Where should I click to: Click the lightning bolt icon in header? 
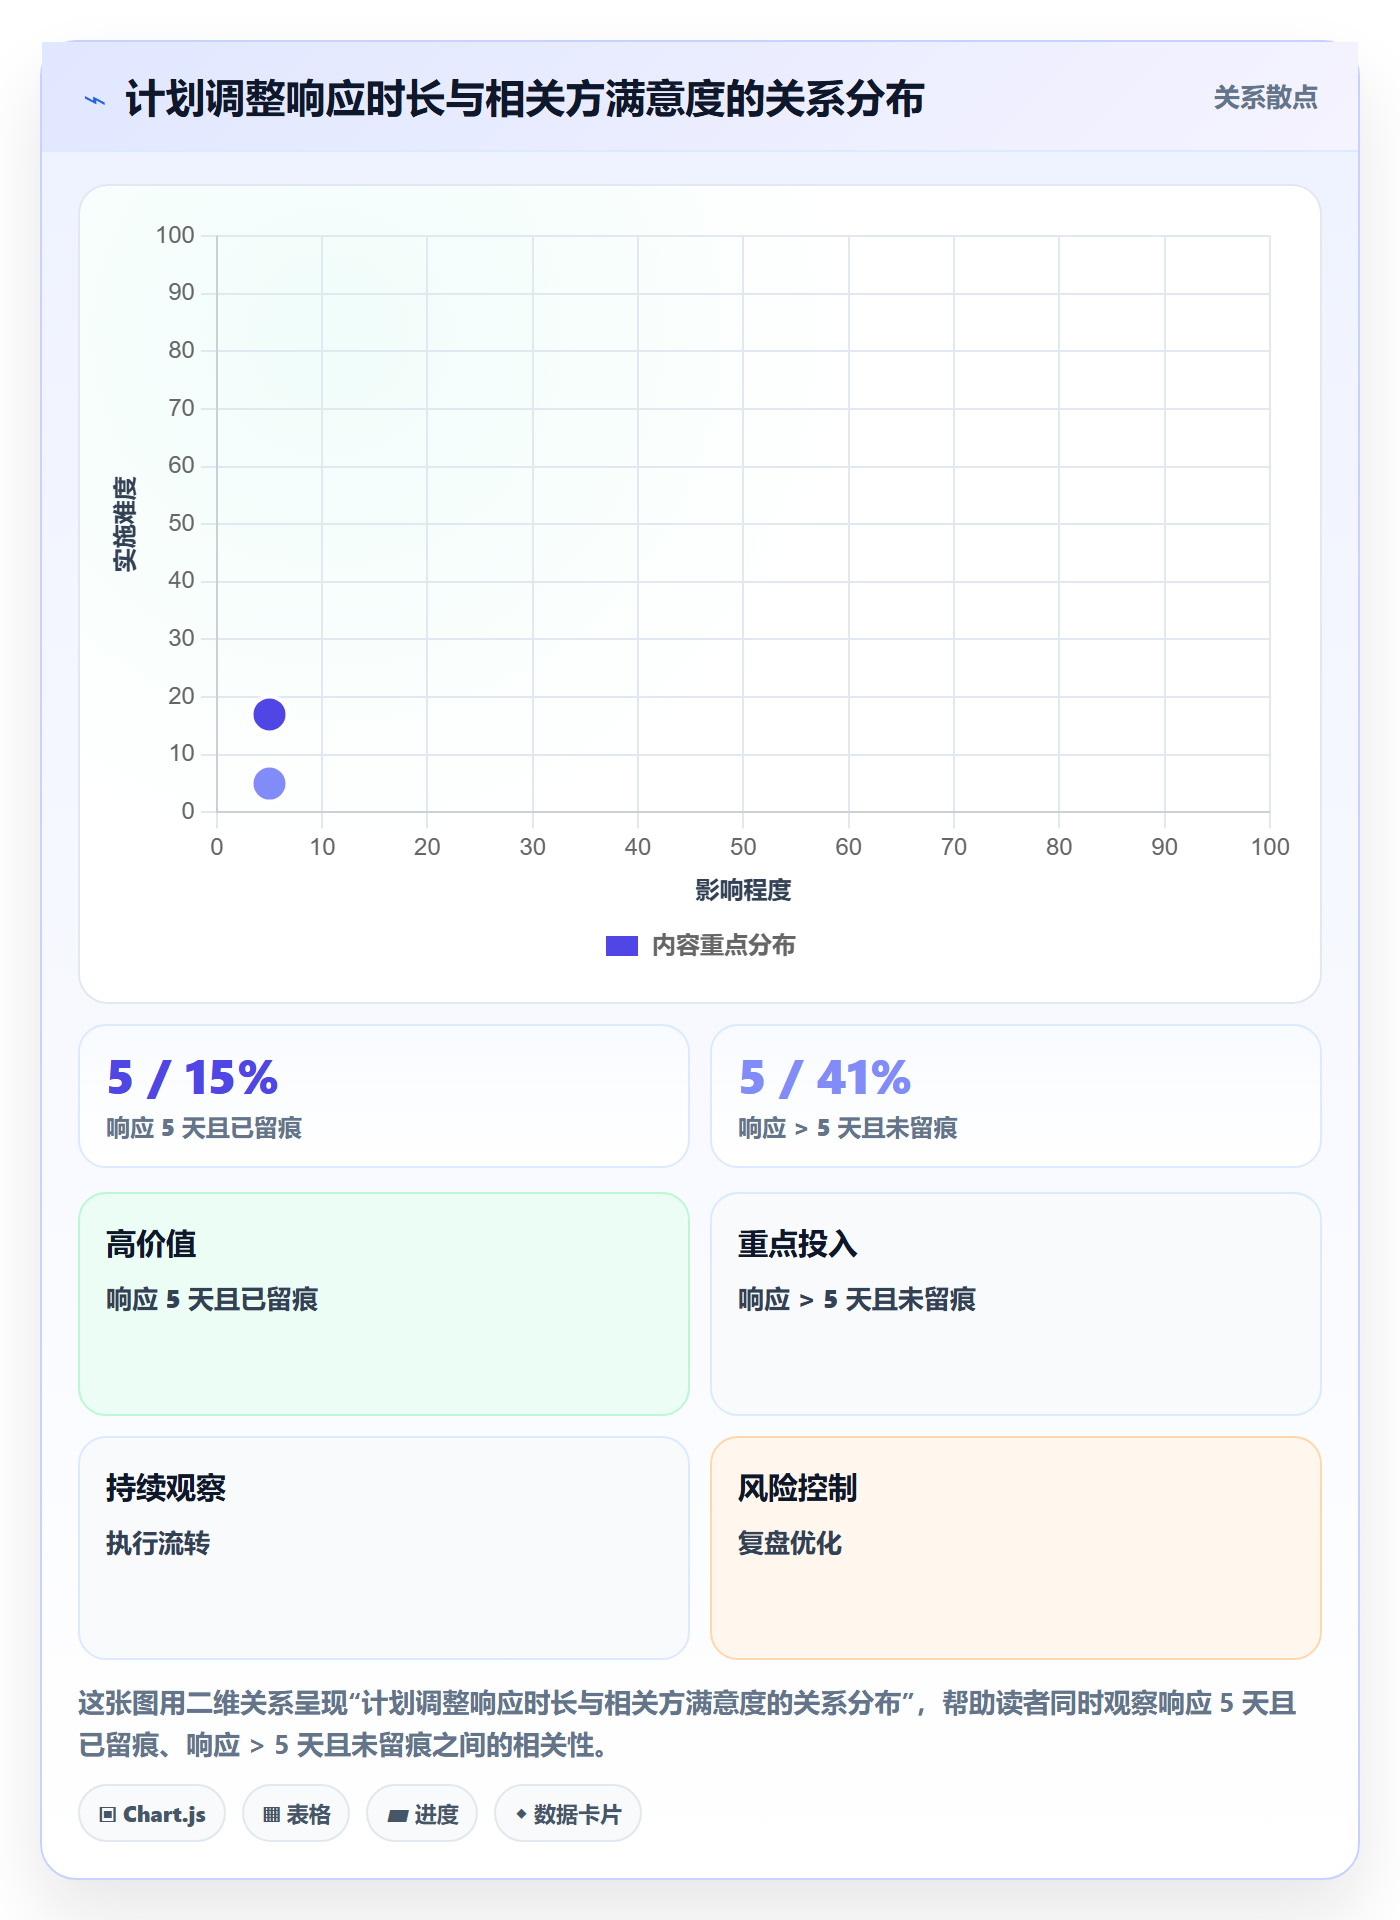[x=95, y=100]
